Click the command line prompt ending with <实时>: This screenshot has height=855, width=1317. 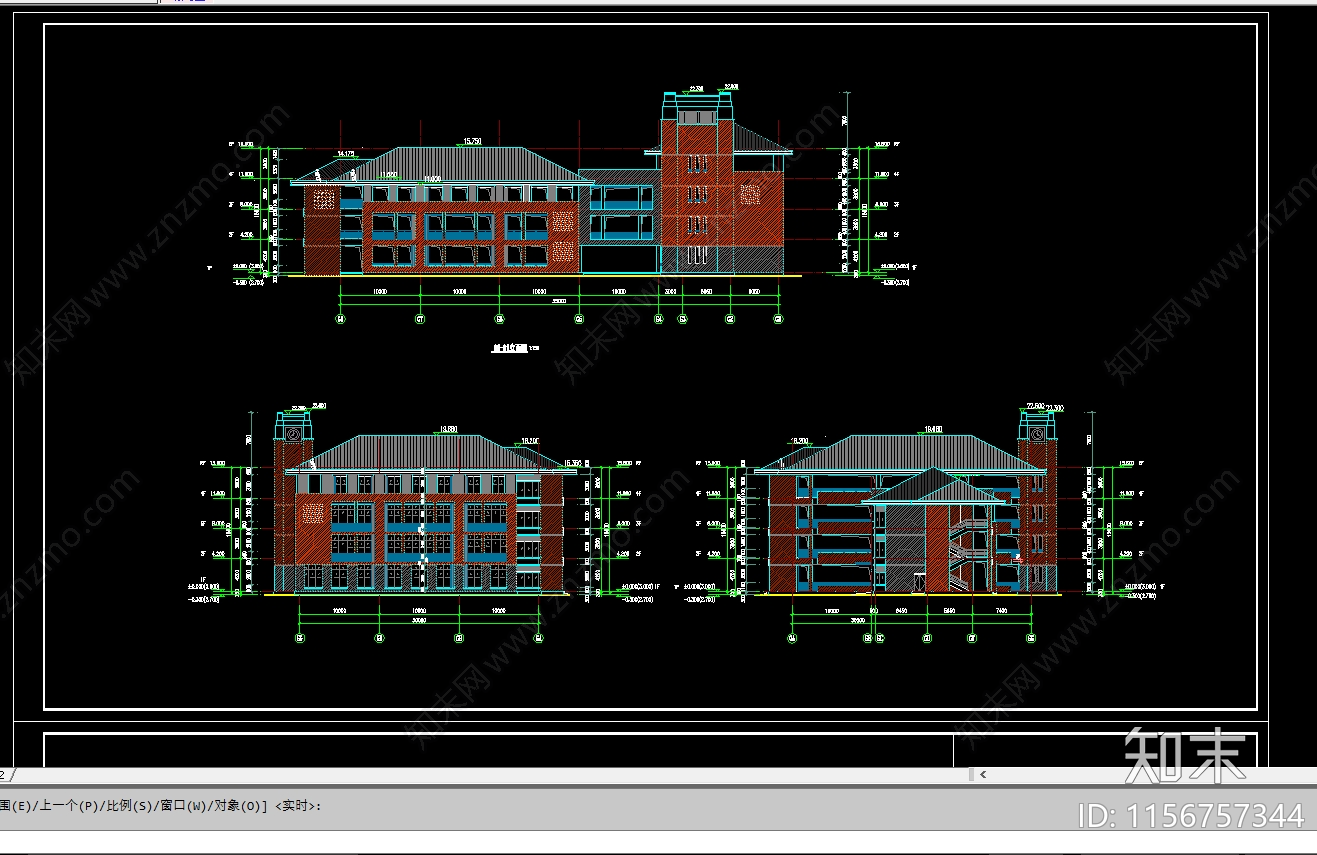point(160,805)
